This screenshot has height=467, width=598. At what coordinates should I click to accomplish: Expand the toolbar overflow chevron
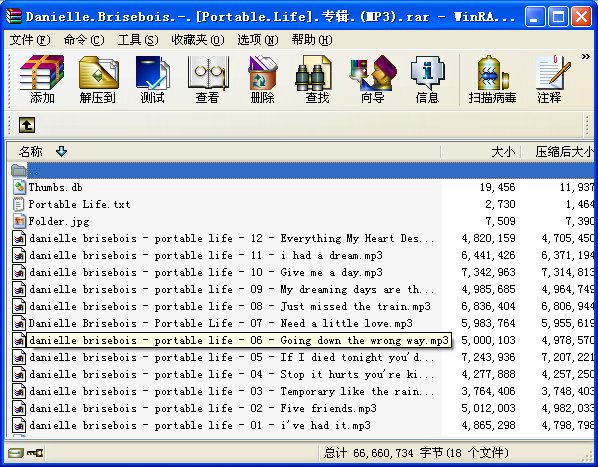585,56
